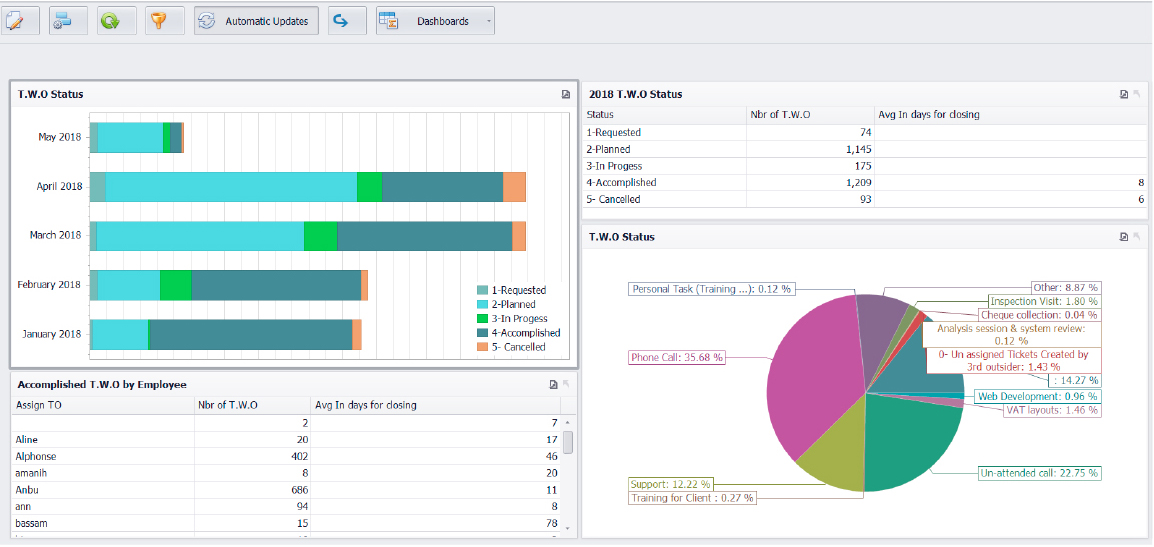This screenshot has width=1154, height=547.
Task: Click the April 2018 Planned bar segment
Action: pos(230,187)
